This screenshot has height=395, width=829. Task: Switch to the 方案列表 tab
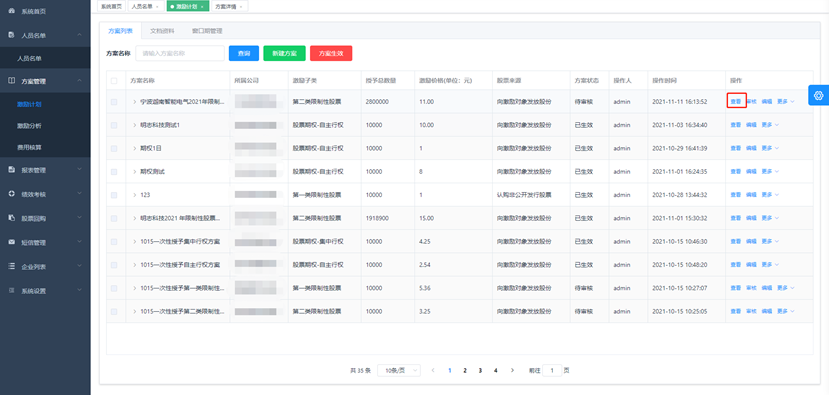[x=121, y=31]
